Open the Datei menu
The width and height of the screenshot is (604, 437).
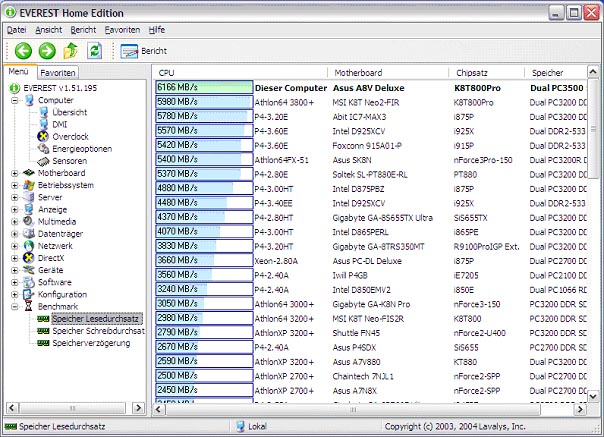[x=17, y=30]
